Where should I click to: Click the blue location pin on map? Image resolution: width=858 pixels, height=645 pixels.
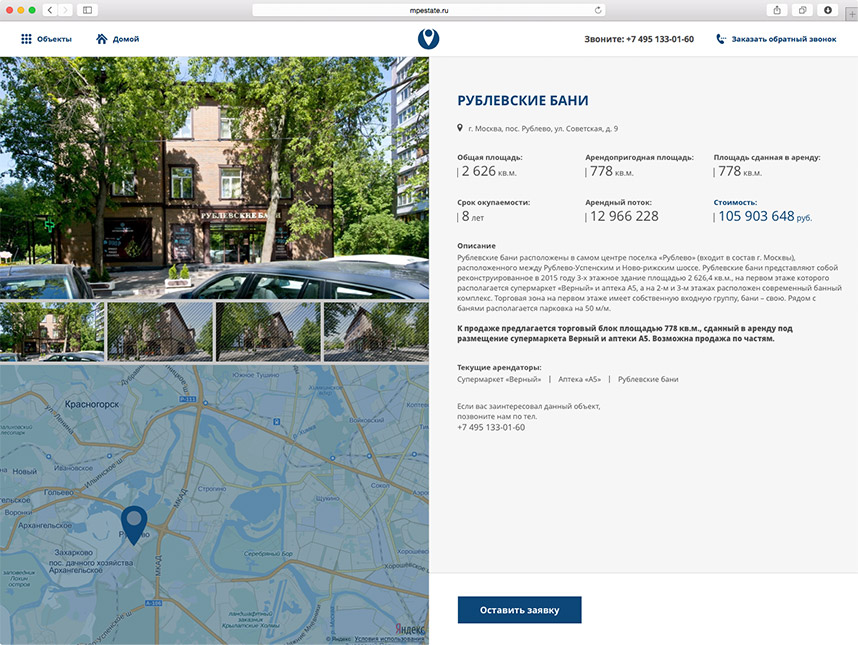(x=134, y=523)
